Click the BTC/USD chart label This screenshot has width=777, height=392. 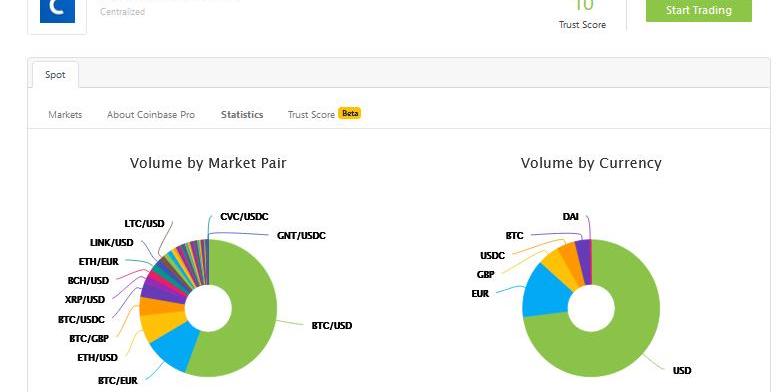332,326
